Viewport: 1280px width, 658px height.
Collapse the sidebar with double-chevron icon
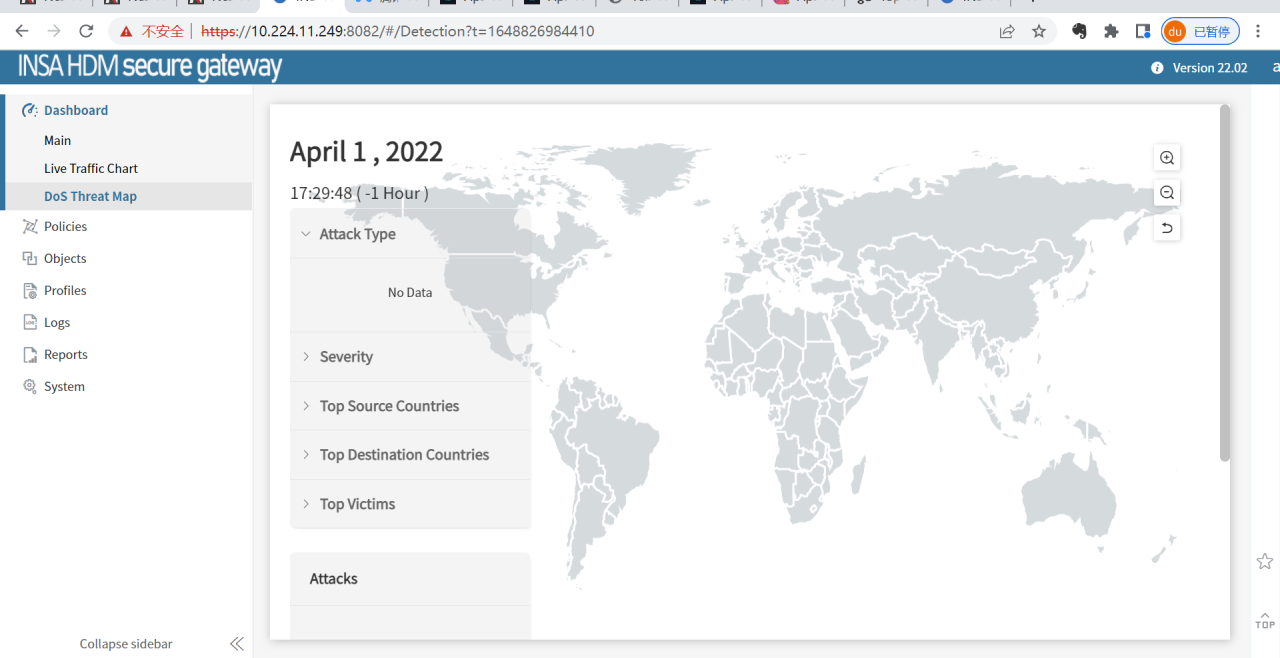237,644
